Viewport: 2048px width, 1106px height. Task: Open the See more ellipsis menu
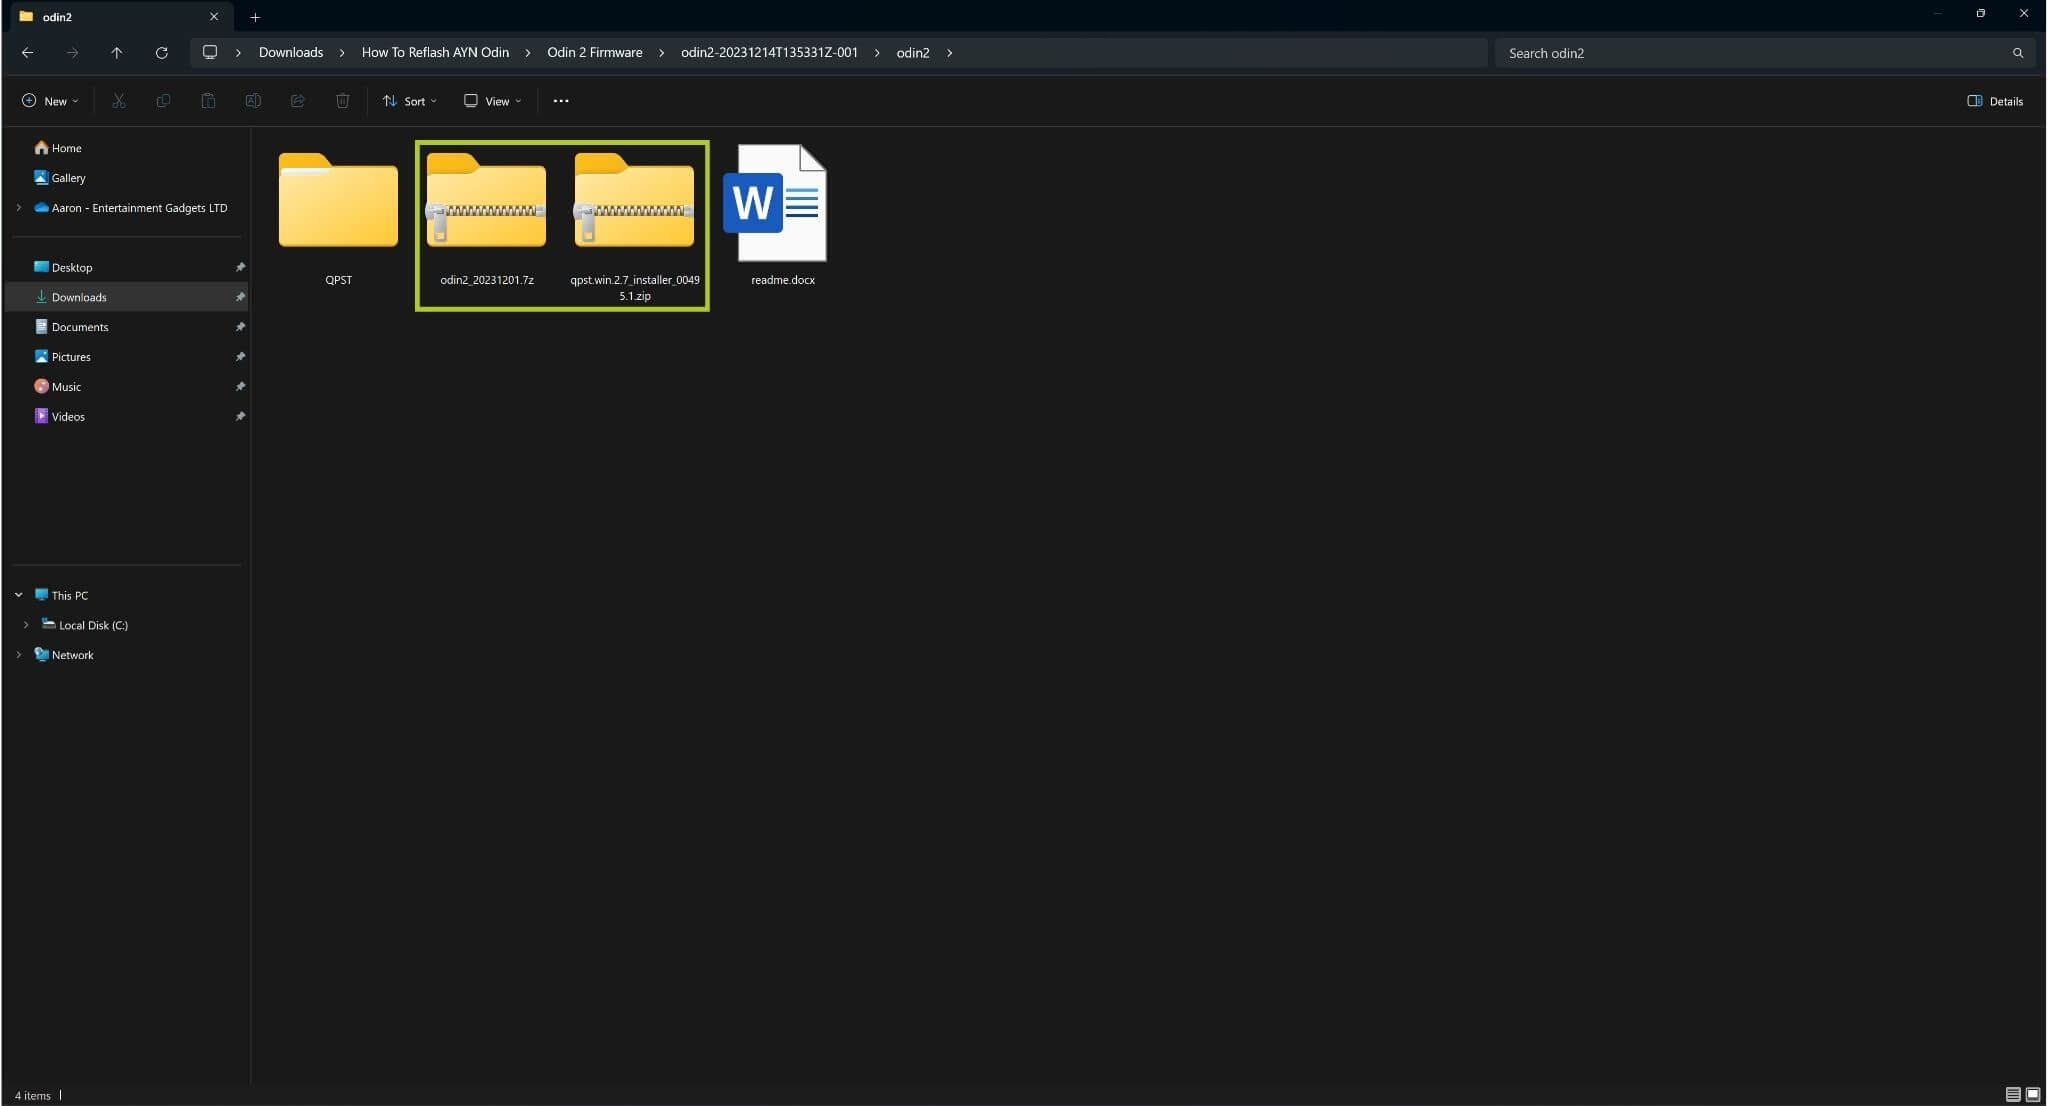tap(561, 101)
